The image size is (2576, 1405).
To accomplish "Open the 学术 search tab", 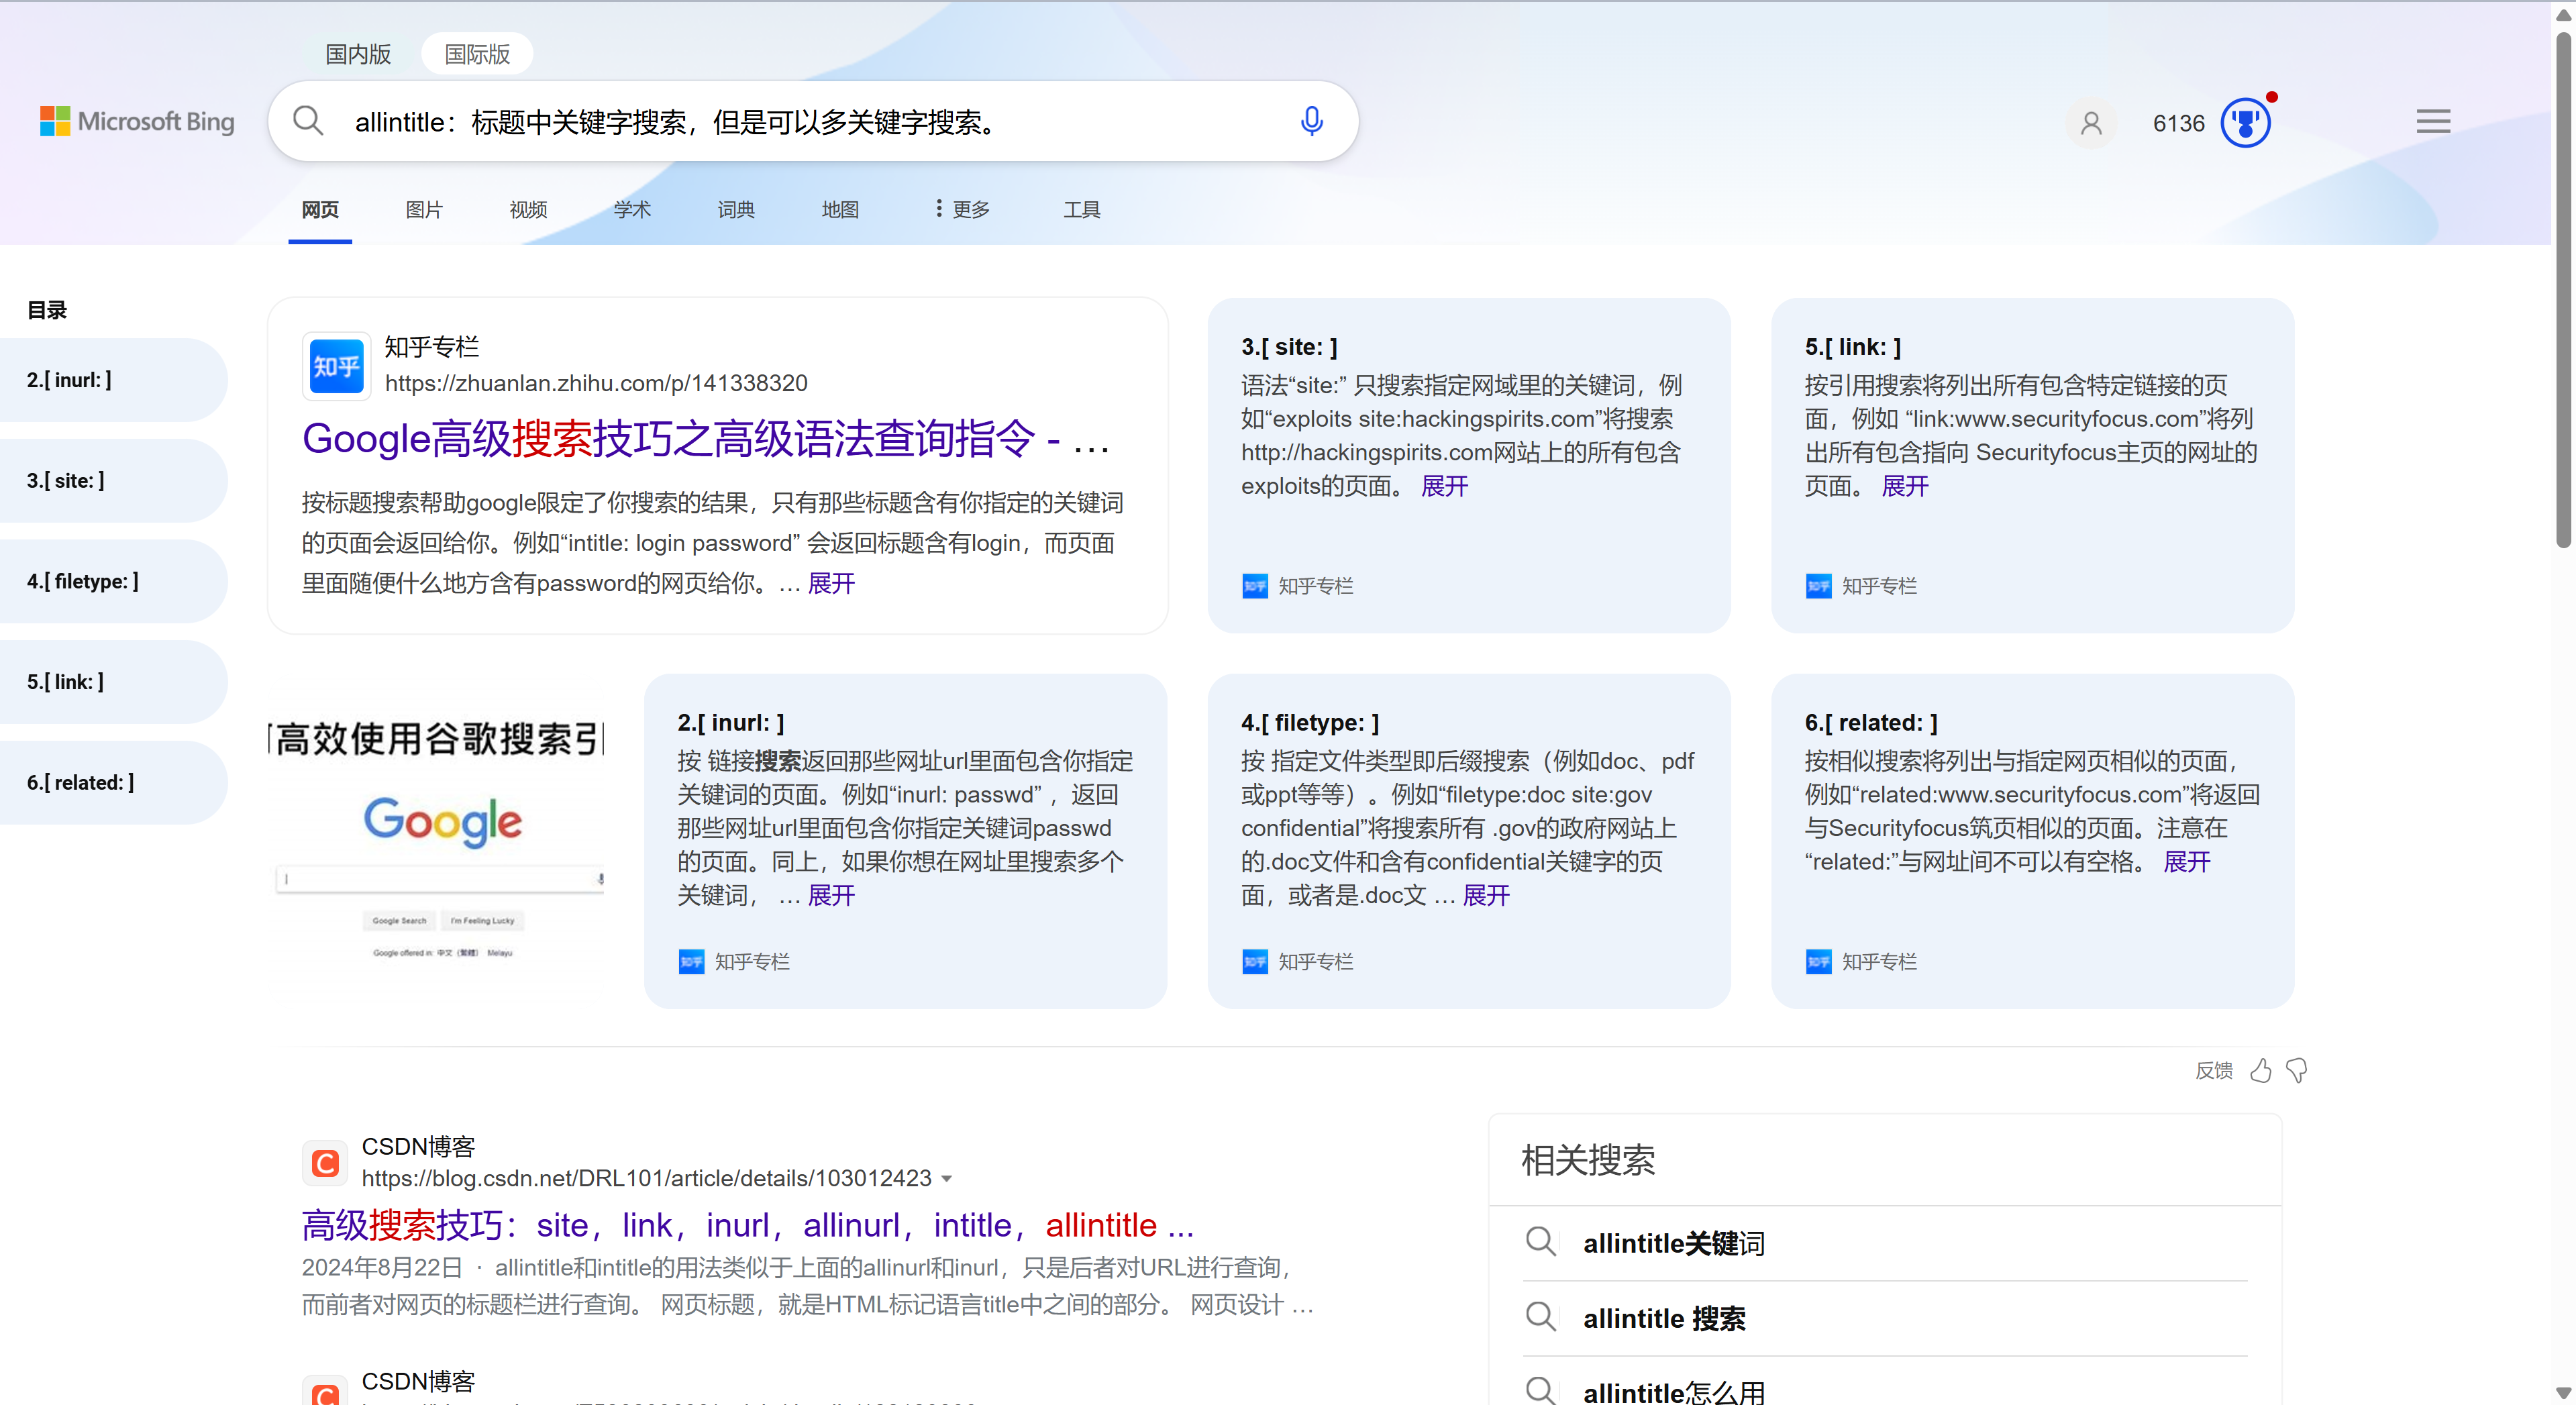I will click(x=632, y=209).
